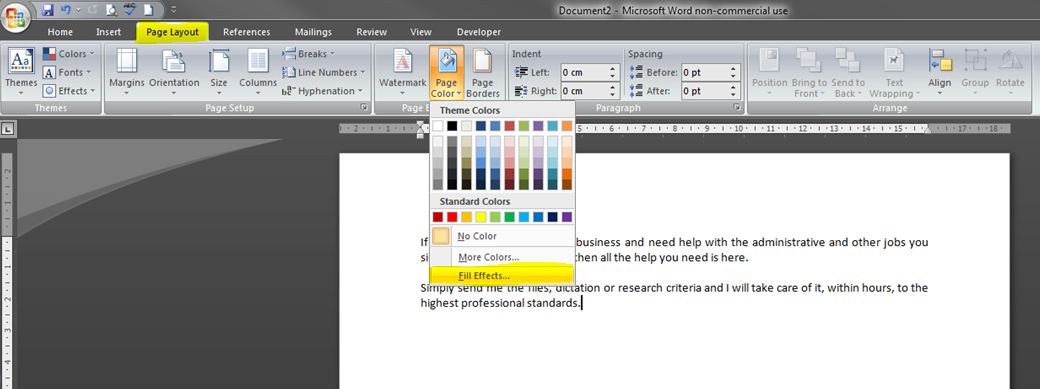This screenshot has width=1040, height=389.
Task: Click the Rotate objects icon
Action: coord(1010,71)
